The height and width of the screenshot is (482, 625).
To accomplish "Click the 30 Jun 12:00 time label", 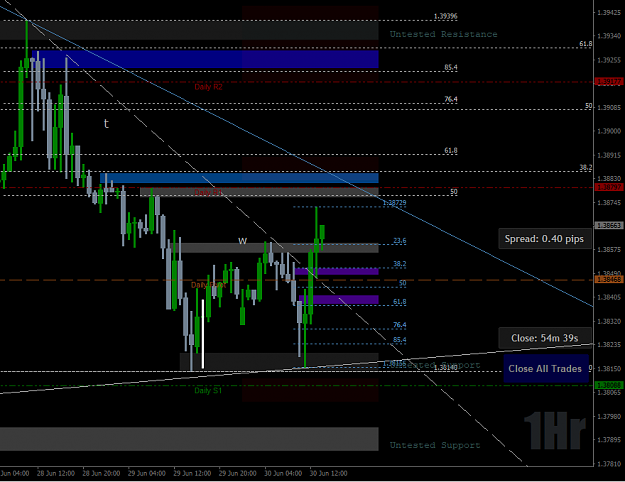I will pyautogui.click(x=328, y=473).
